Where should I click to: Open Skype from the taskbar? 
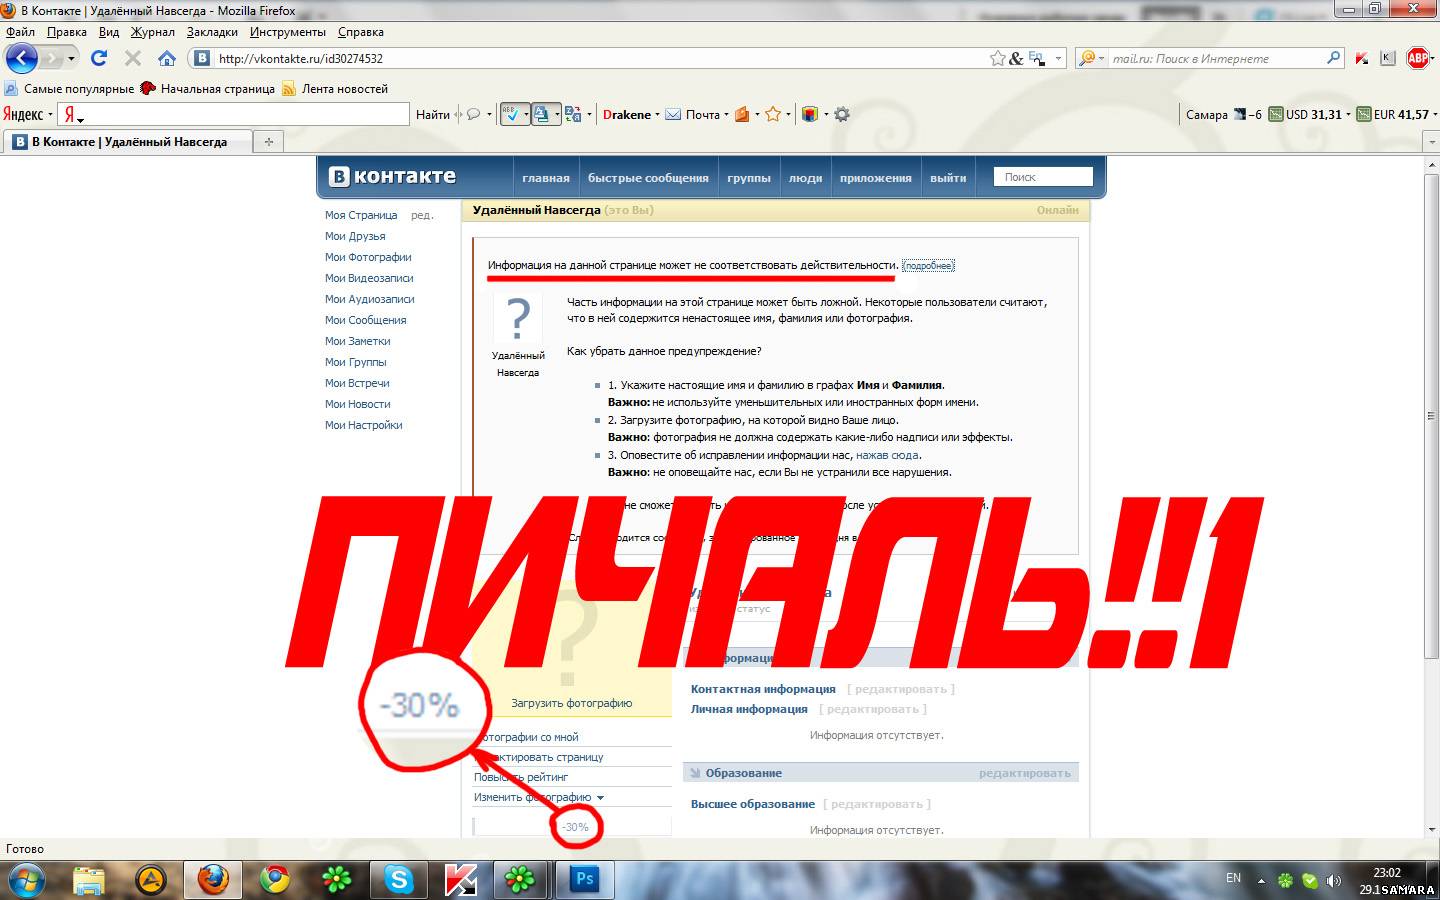point(399,880)
